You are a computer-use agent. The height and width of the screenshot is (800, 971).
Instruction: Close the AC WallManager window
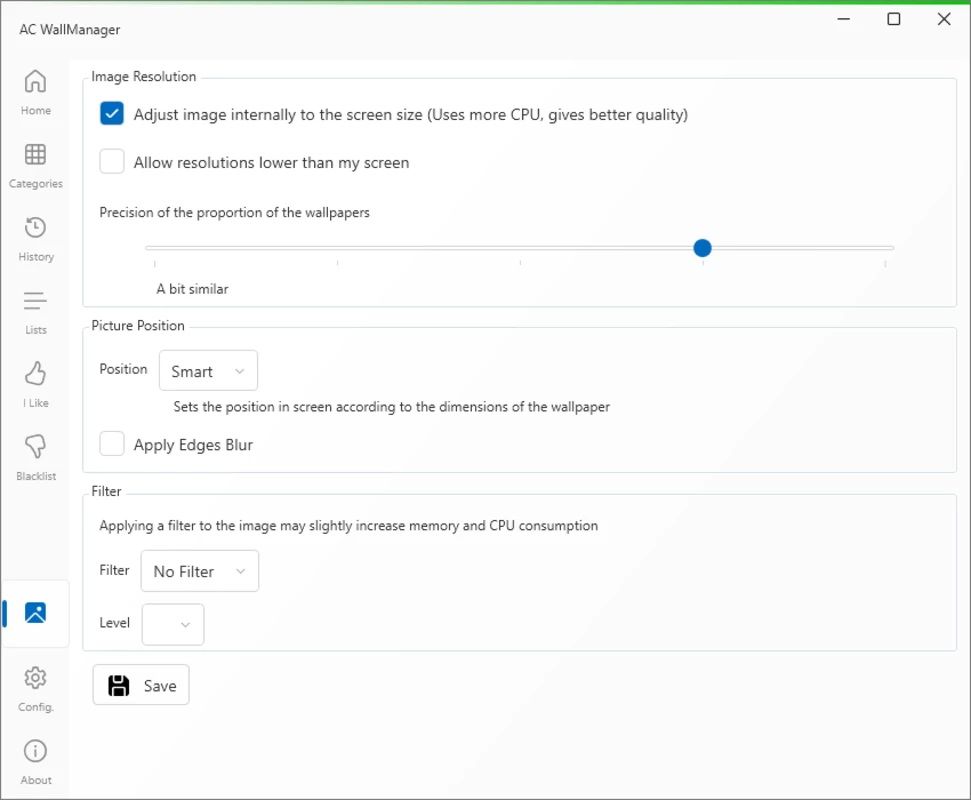[x=944, y=19]
